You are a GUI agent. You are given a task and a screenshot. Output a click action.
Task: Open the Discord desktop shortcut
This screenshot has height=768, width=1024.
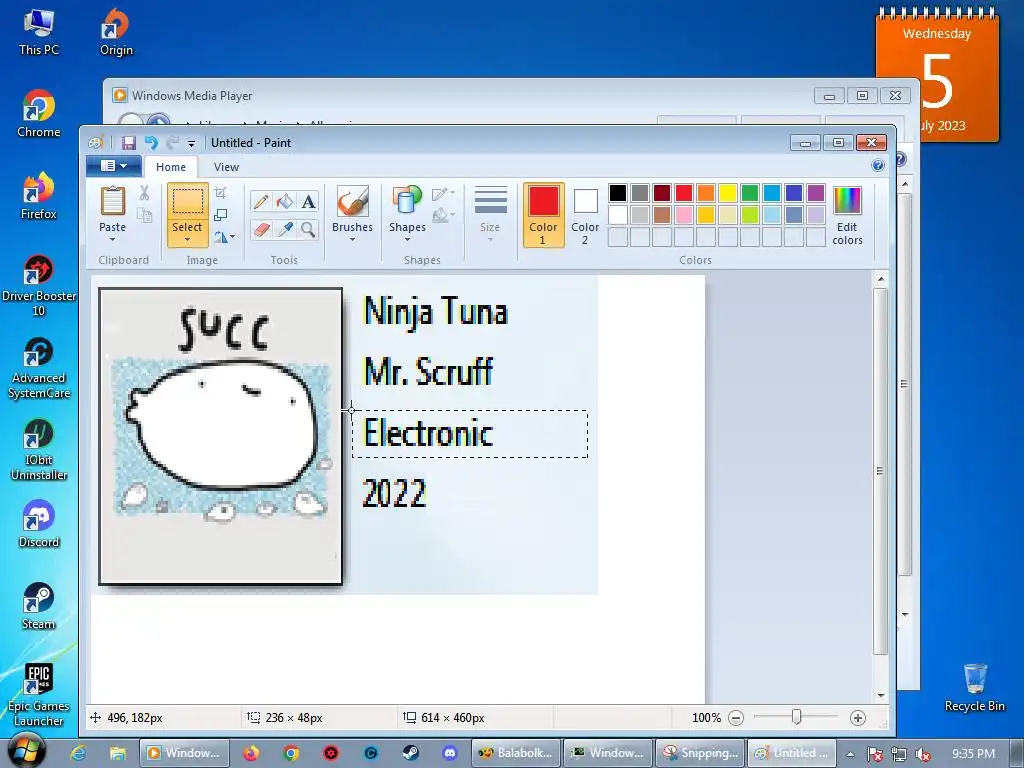[39, 524]
